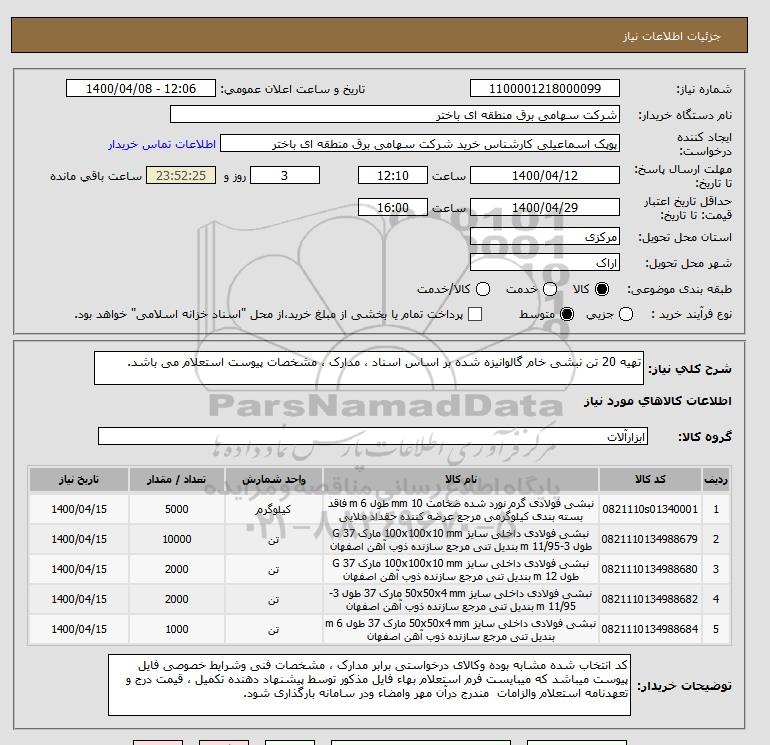Click the request creator name field

click(420, 144)
